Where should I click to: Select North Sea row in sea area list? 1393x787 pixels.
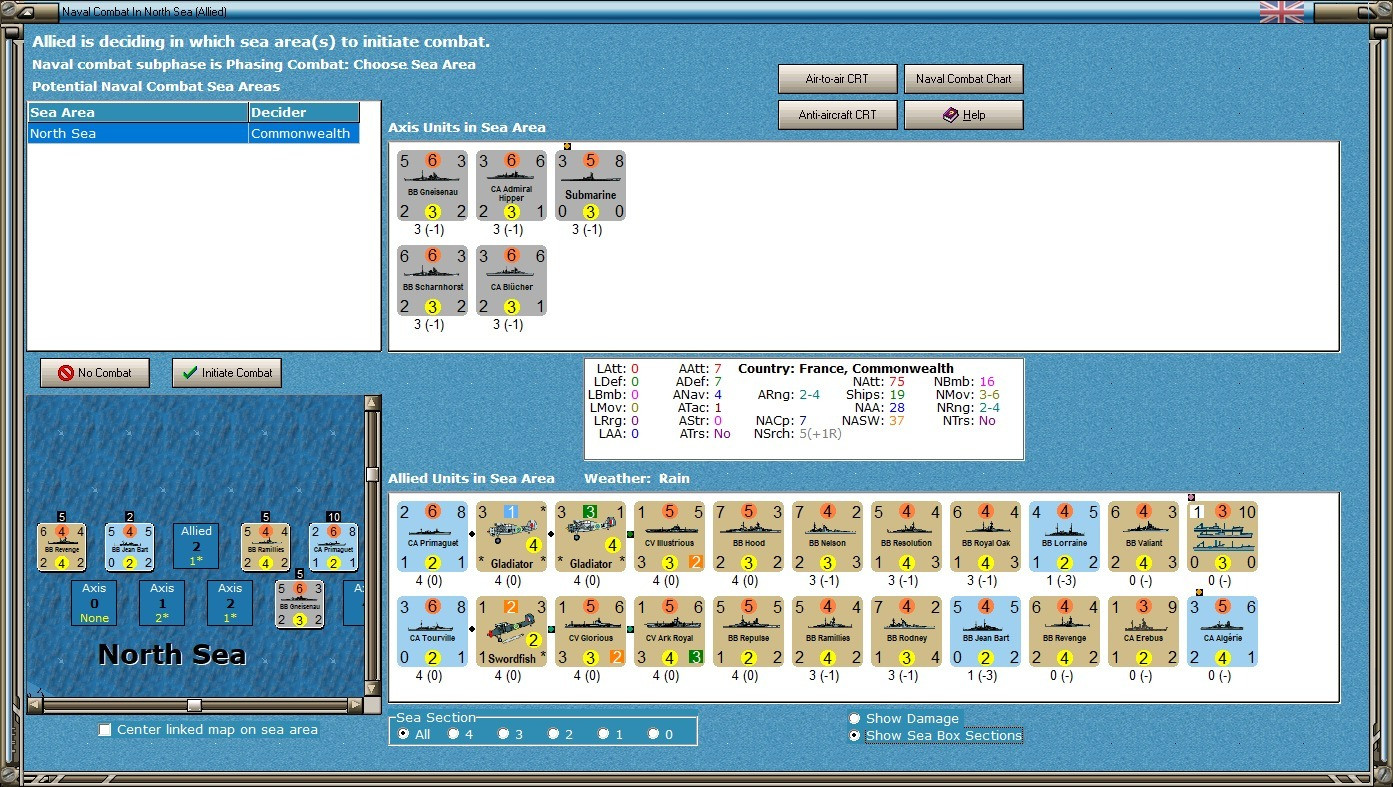coord(193,133)
